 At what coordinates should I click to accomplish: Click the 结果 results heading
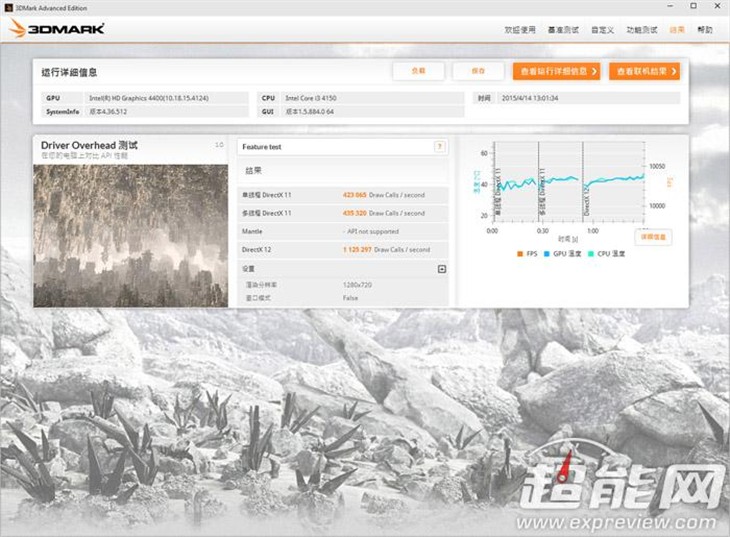tap(253, 171)
